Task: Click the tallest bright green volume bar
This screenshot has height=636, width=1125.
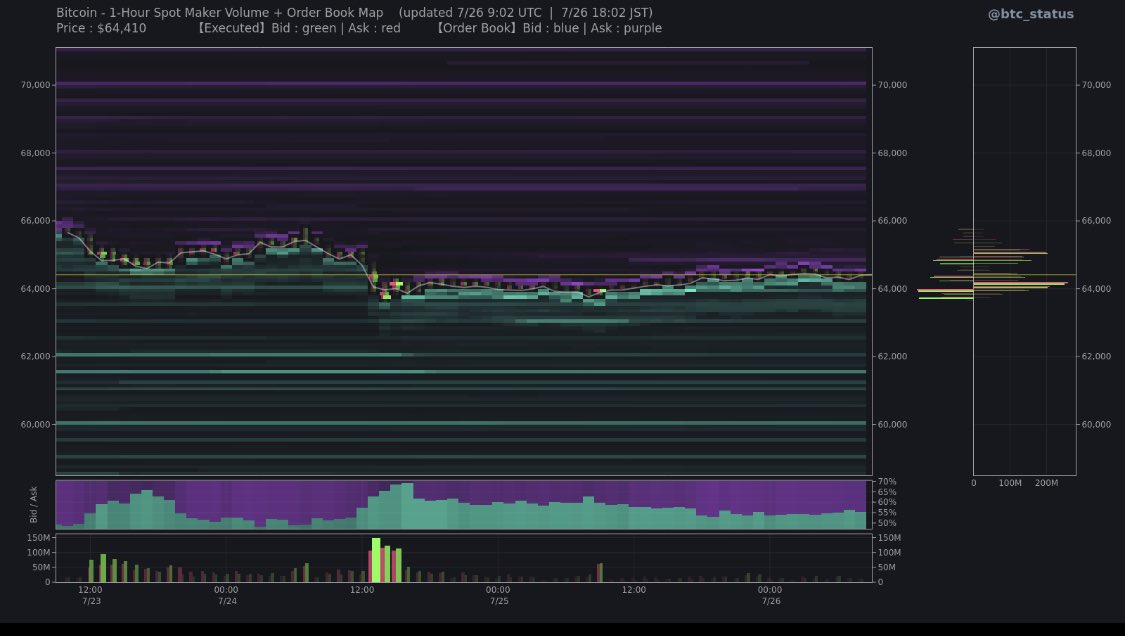Action: (x=376, y=560)
